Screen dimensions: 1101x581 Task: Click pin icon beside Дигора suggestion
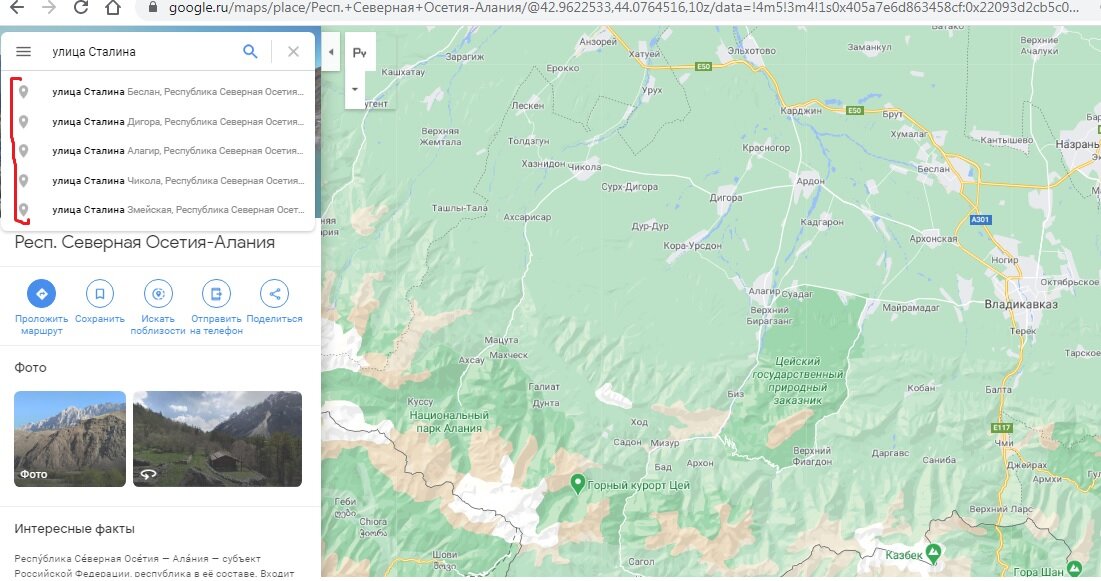(23, 122)
